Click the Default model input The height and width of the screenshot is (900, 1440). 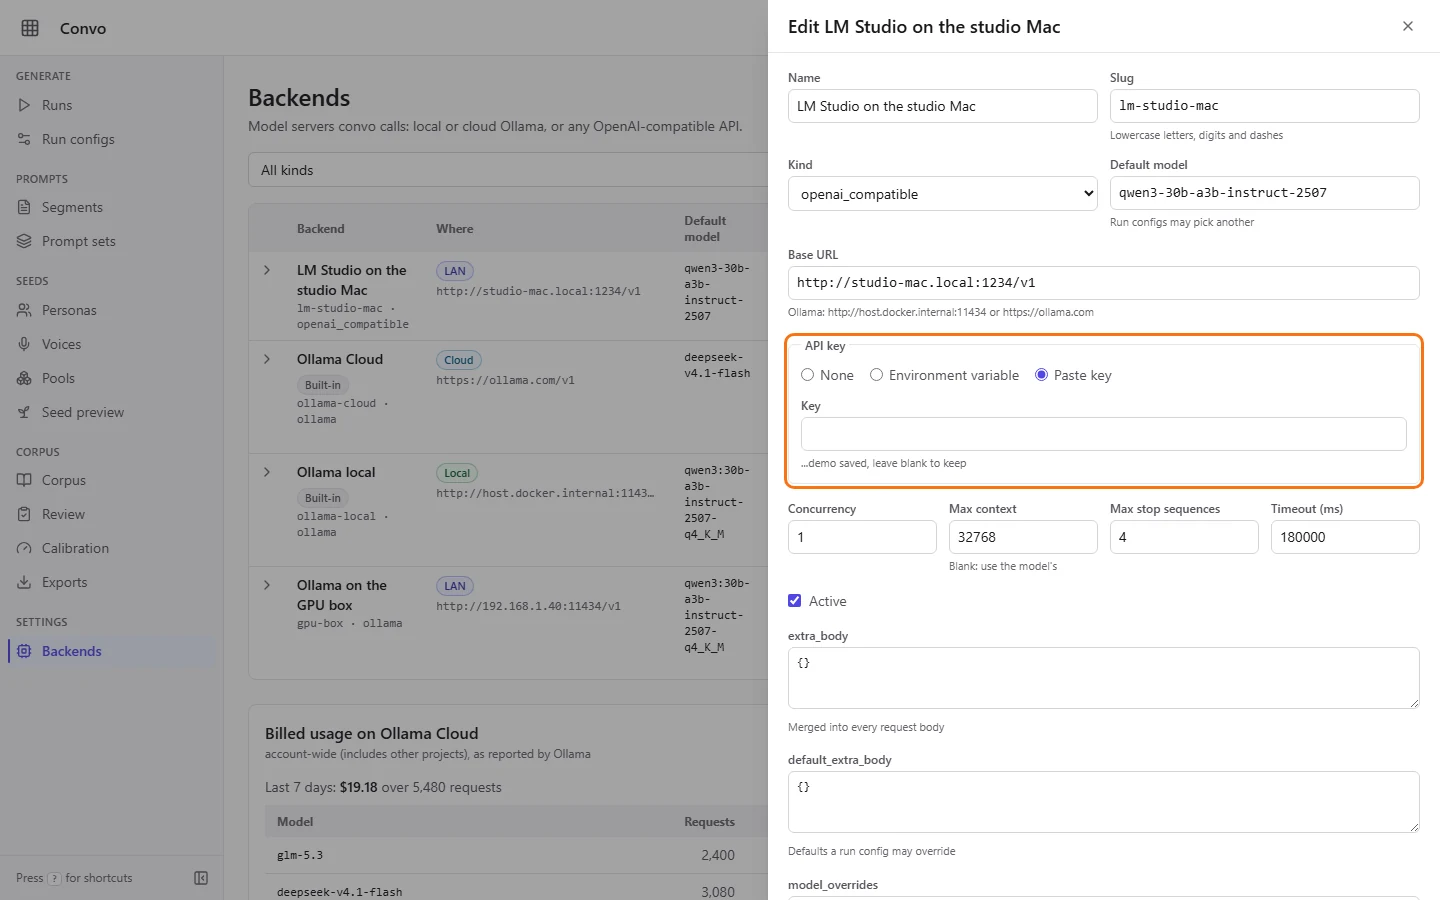click(1265, 193)
